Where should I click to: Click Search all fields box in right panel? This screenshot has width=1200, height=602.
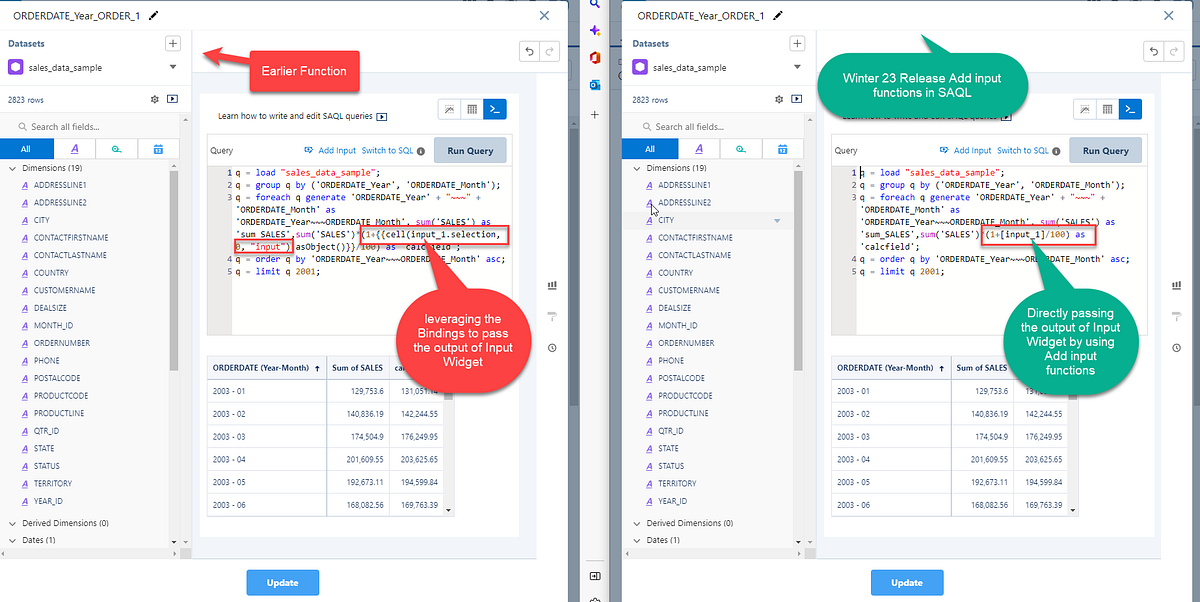[x=718, y=127]
